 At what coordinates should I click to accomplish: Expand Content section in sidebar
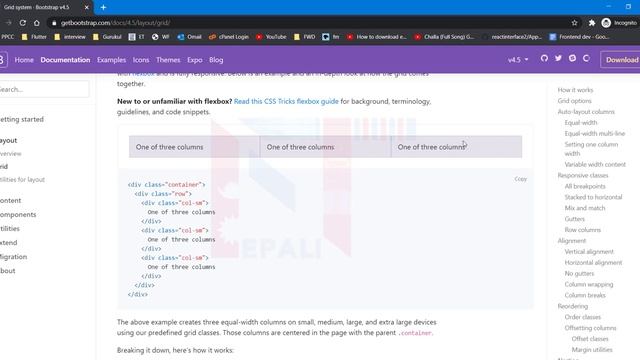[11, 200]
